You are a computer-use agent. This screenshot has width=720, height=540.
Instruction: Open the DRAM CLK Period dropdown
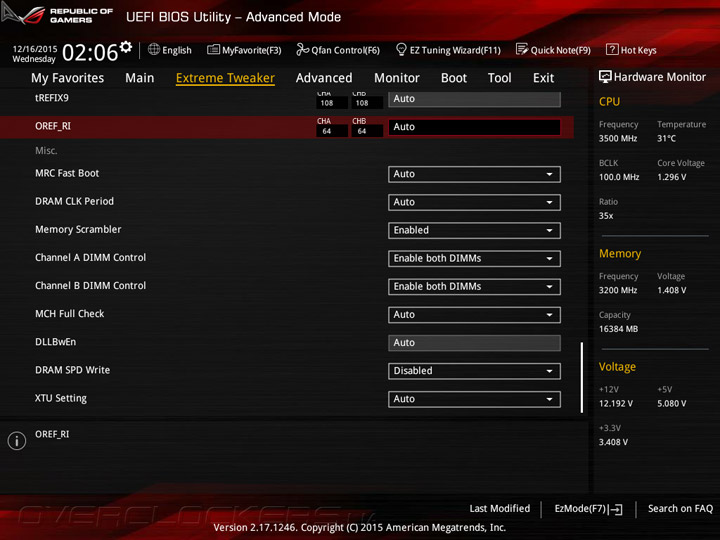click(474, 202)
